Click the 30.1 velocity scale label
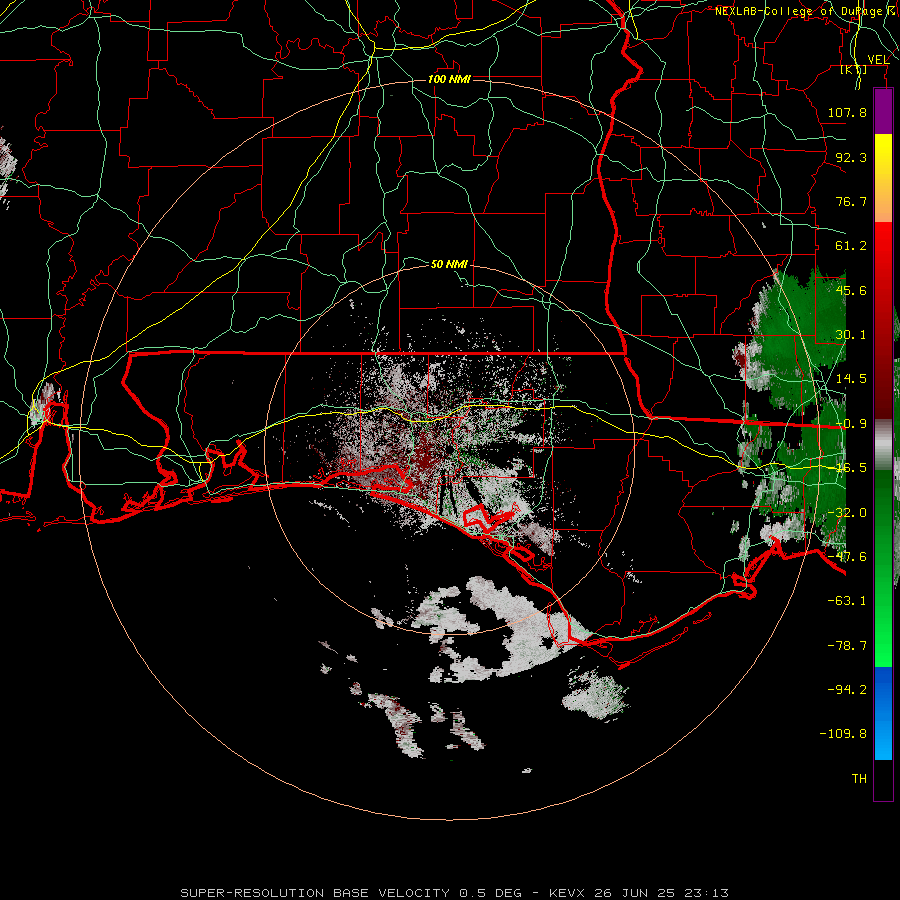The width and height of the screenshot is (900, 900). click(x=851, y=335)
